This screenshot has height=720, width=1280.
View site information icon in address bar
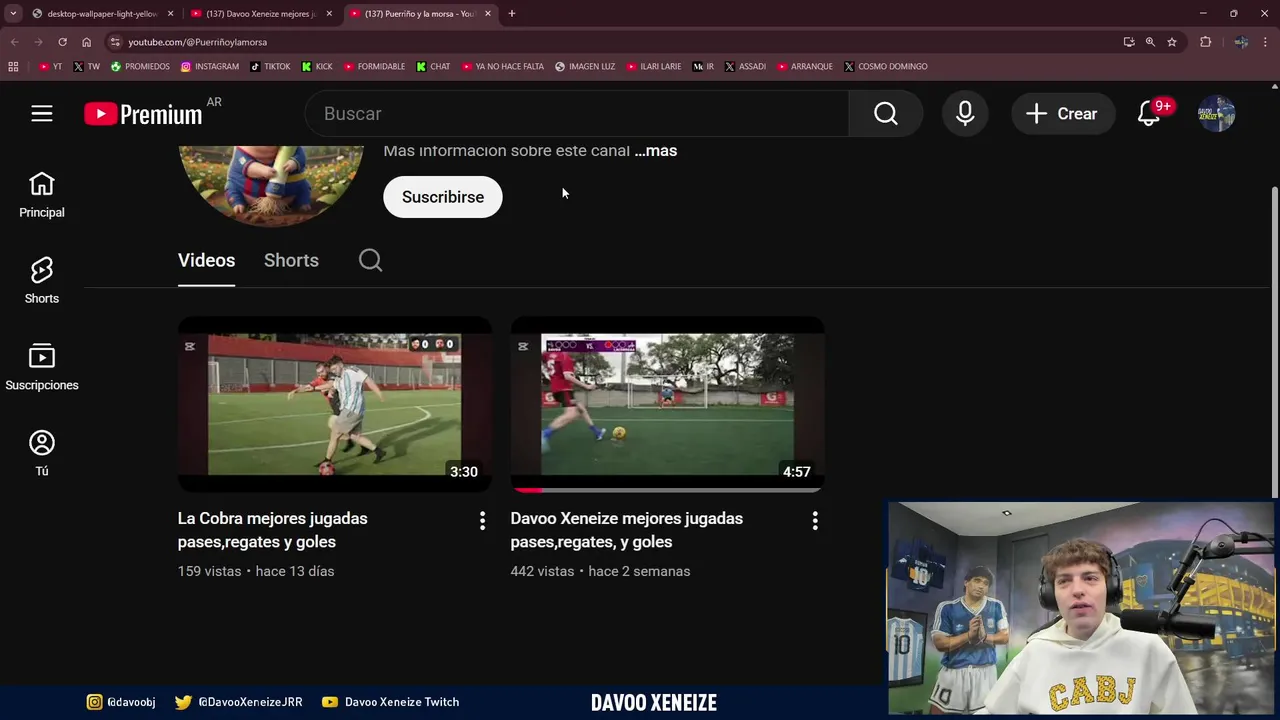pyautogui.click(x=115, y=42)
